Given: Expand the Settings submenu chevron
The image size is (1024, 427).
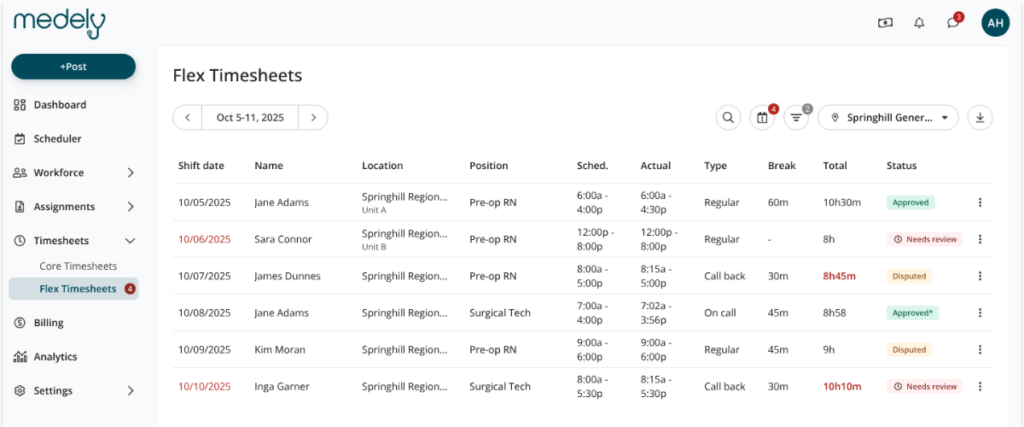Looking at the screenshot, I should click(131, 390).
